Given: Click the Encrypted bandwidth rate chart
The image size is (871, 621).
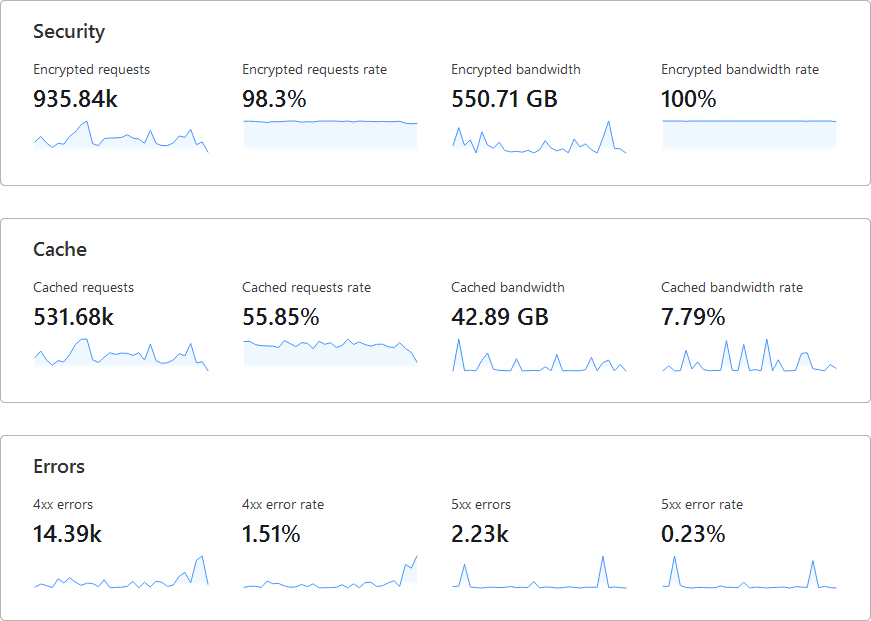Looking at the screenshot, I should (x=749, y=135).
